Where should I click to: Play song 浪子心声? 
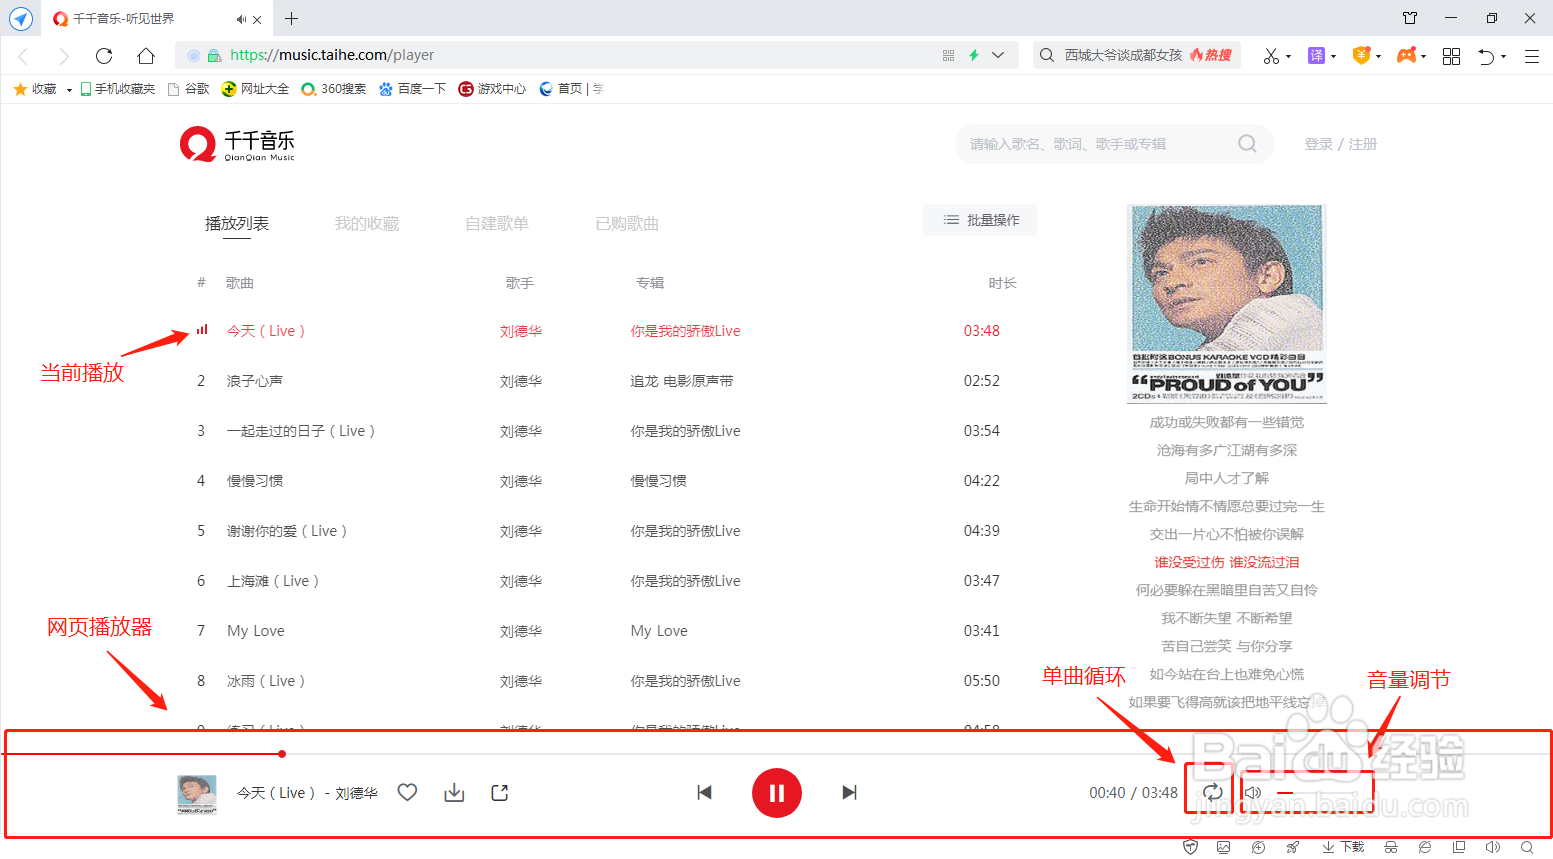(255, 381)
